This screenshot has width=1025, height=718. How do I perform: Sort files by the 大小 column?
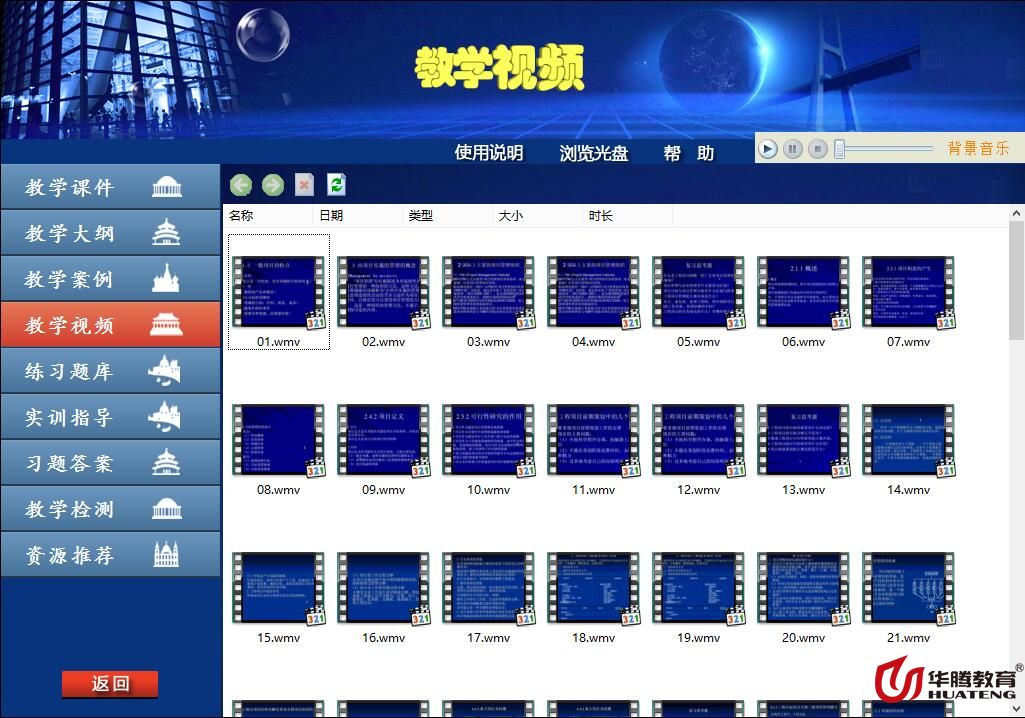tap(537, 216)
